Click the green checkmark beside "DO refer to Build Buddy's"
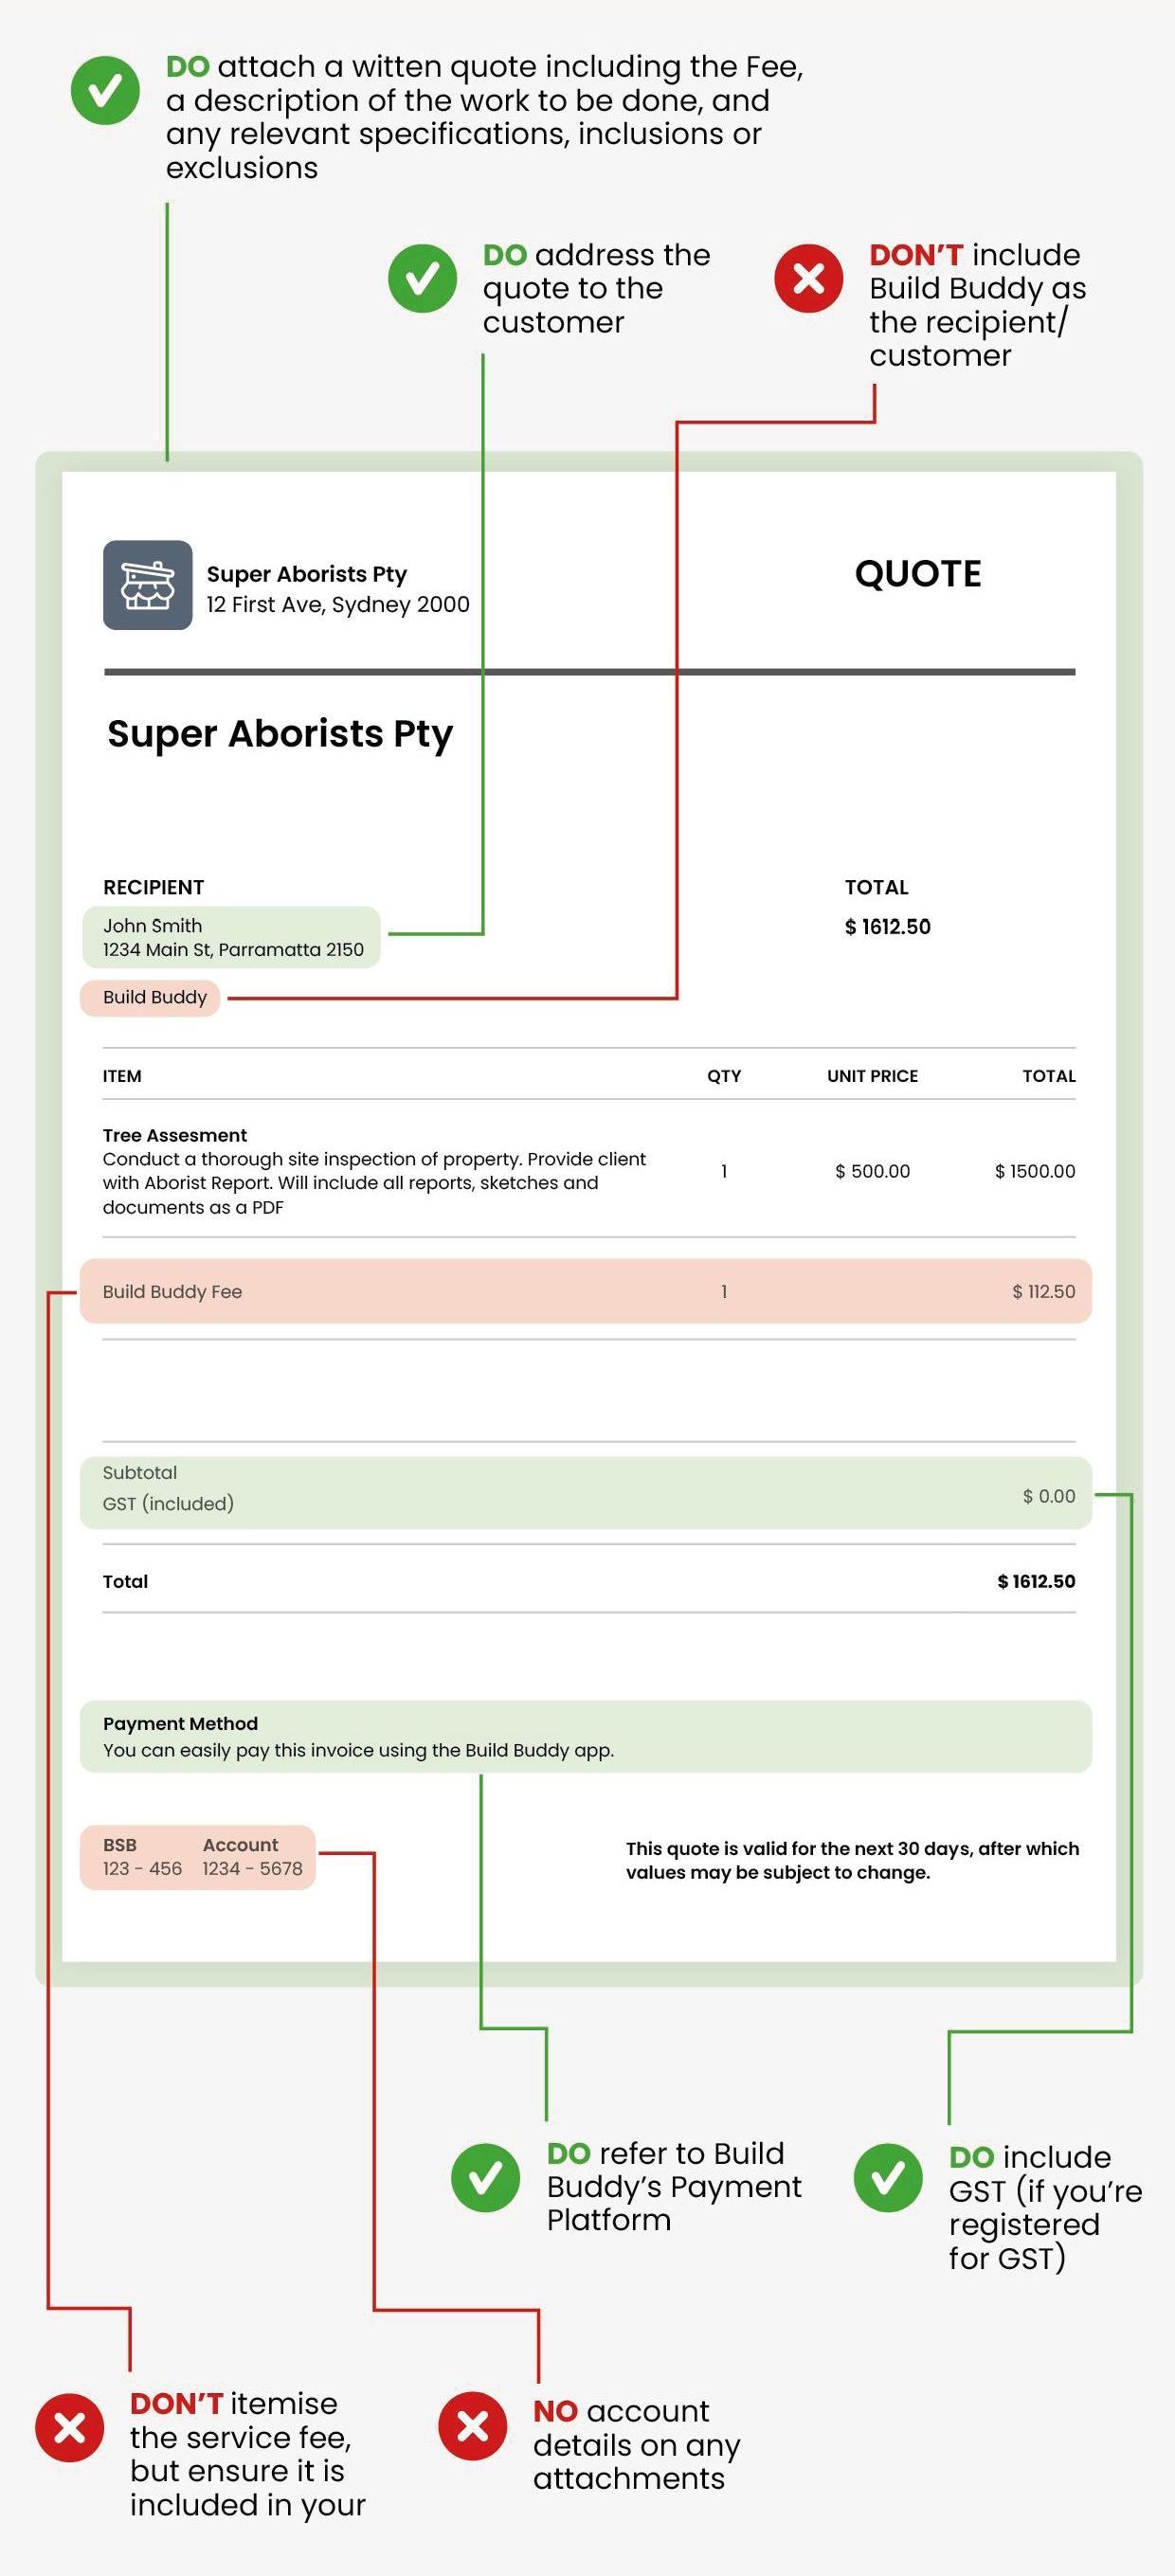The width and height of the screenshot is (1175, 2576). tap(485, 2177)
